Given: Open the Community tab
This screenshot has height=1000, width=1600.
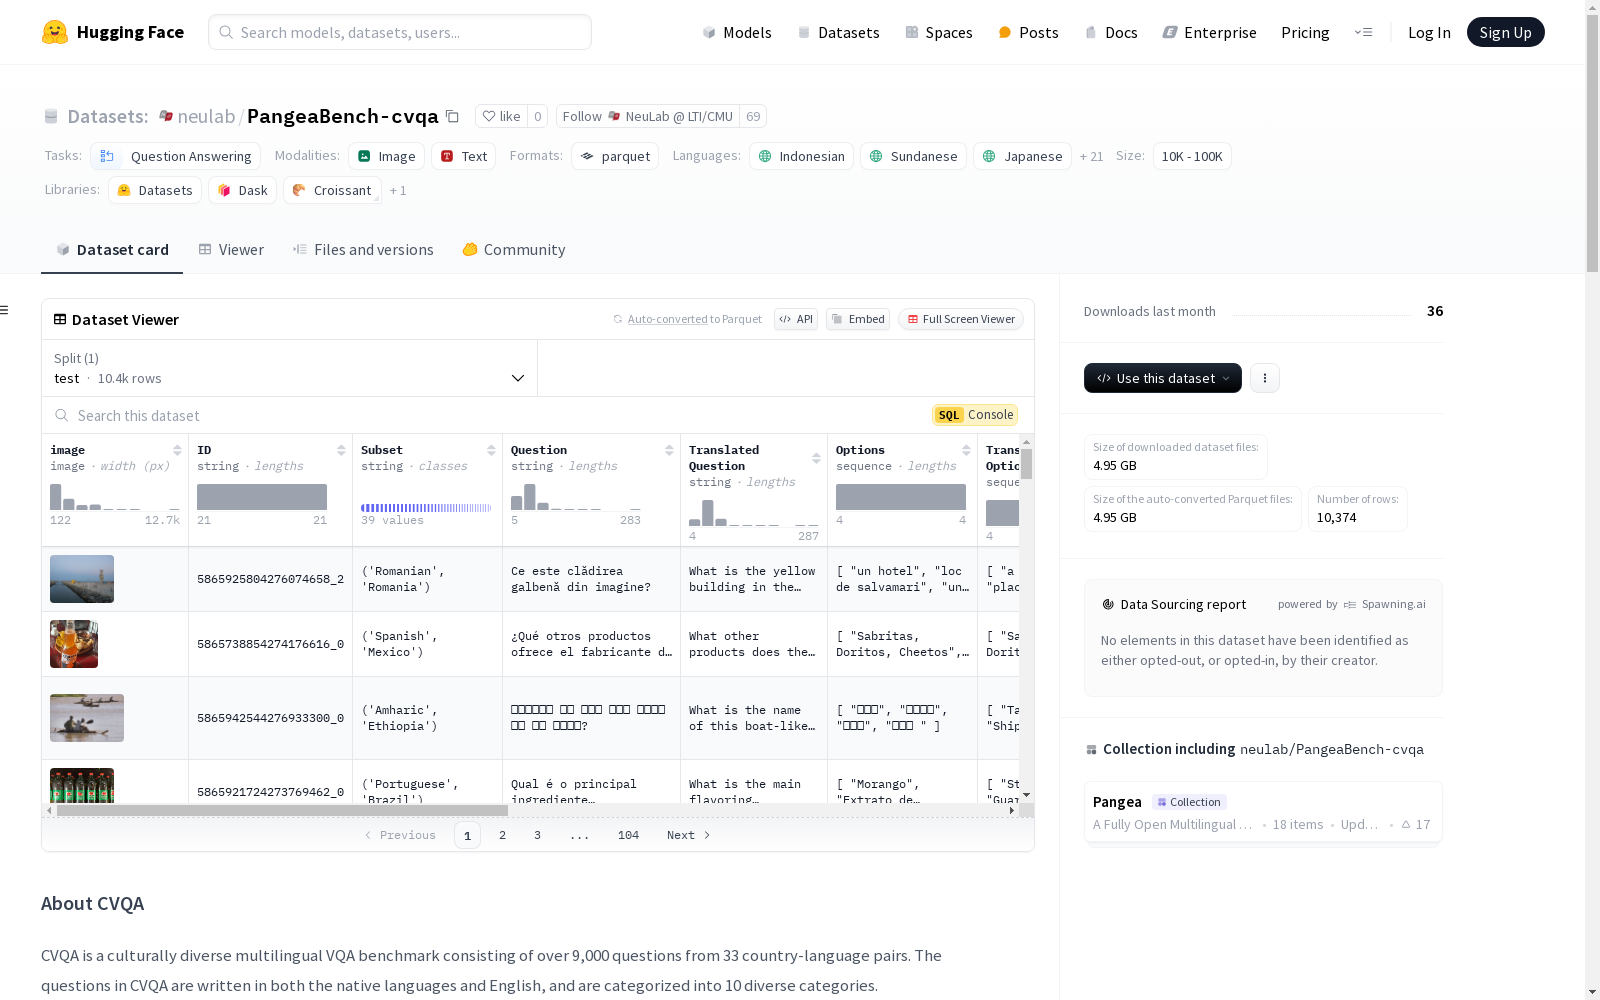Looking at the screenshot, I should (514, 250).
